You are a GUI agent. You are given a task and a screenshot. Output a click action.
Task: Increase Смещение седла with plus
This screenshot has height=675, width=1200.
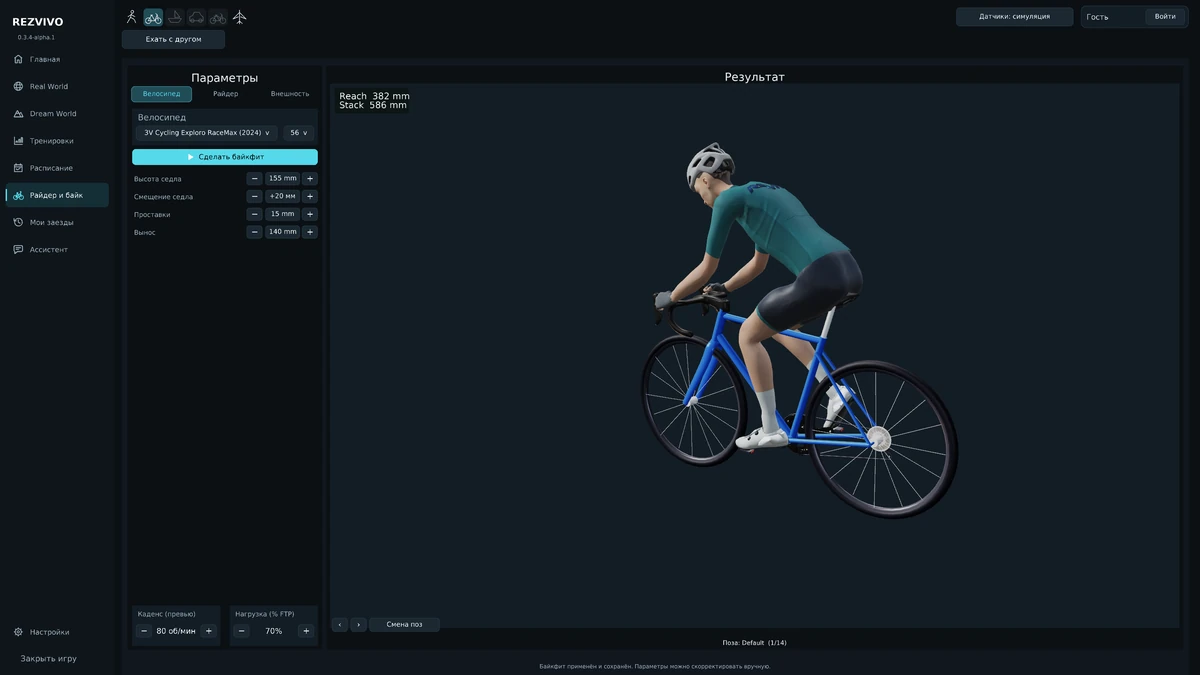click(x=310, y=197)
